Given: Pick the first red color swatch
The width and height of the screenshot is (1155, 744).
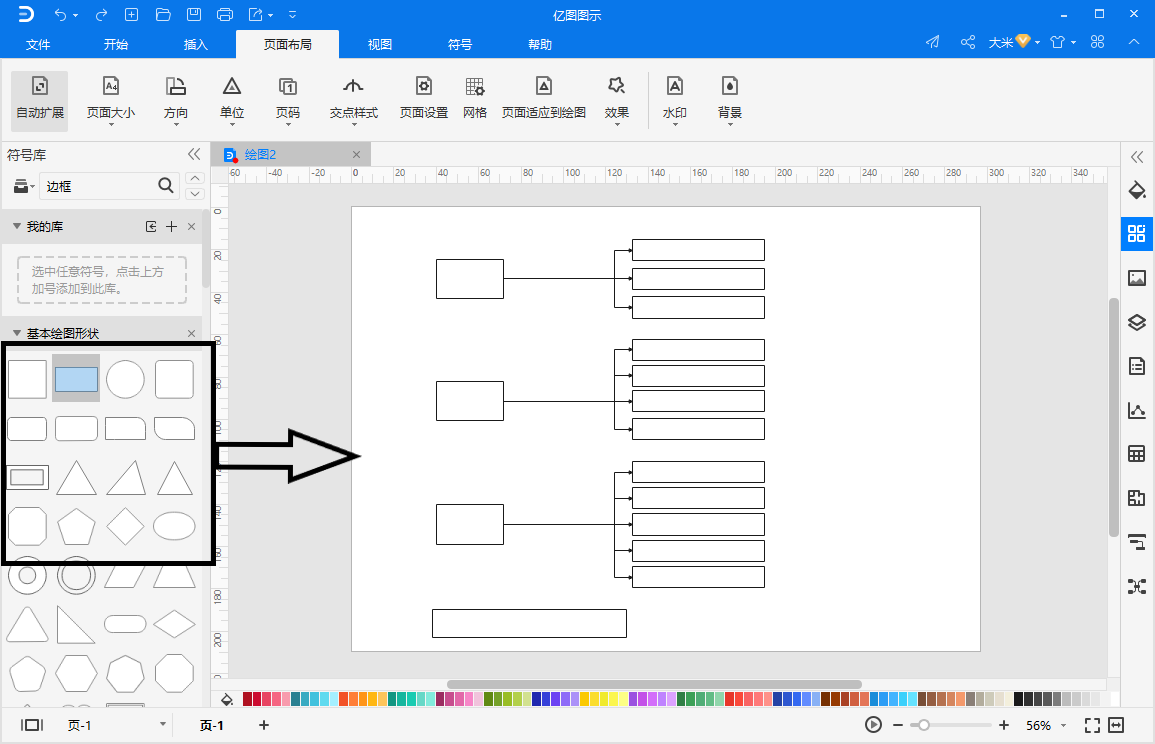Looking at the screenshot, I should pos(248,699).
